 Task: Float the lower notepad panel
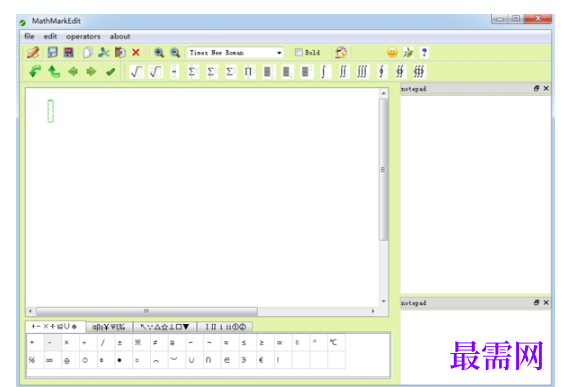[x=536, y=302]
